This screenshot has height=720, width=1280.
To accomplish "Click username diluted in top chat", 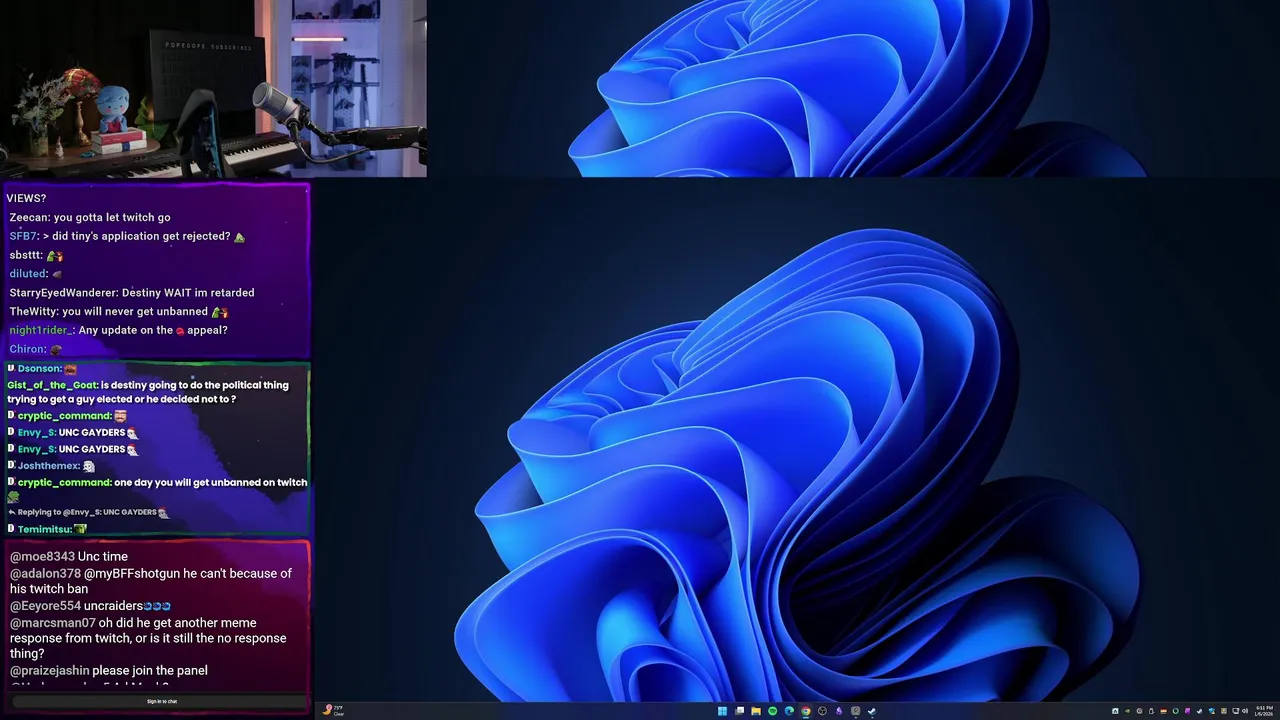I will [28, 274].
